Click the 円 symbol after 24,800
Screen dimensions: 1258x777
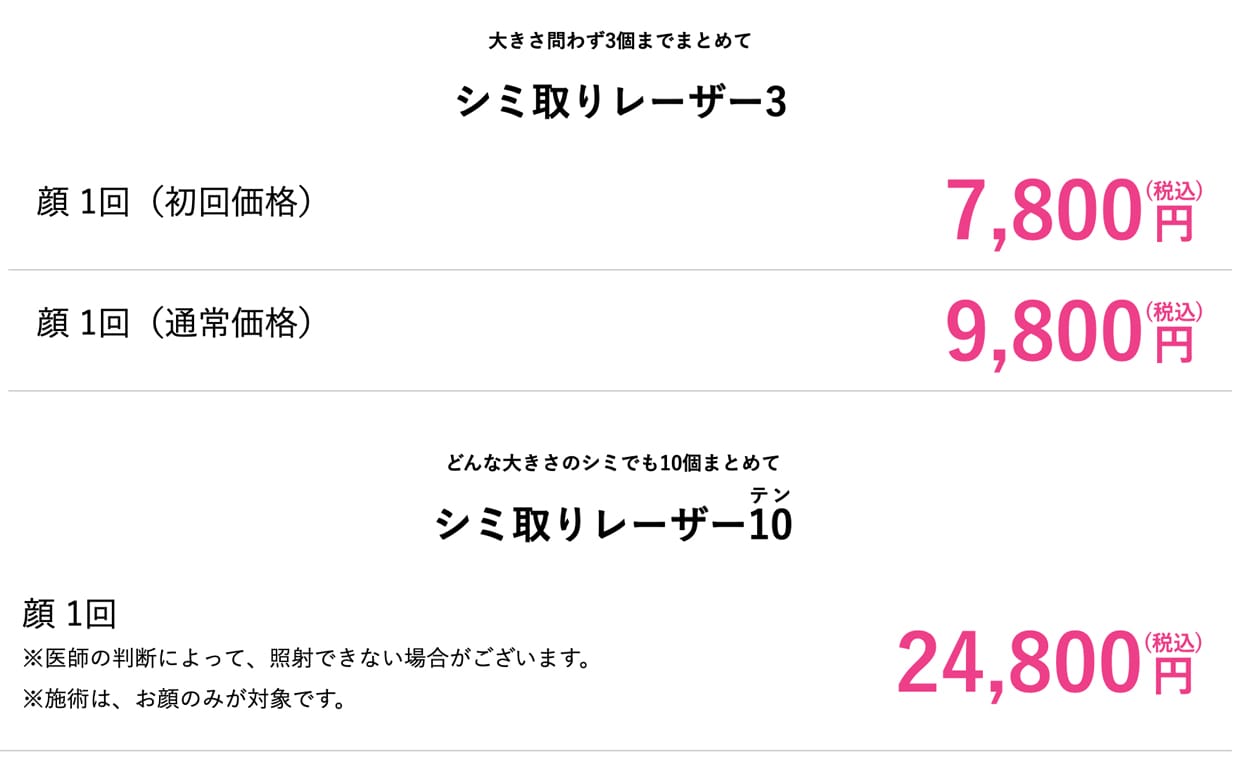tap(1174, 677)
